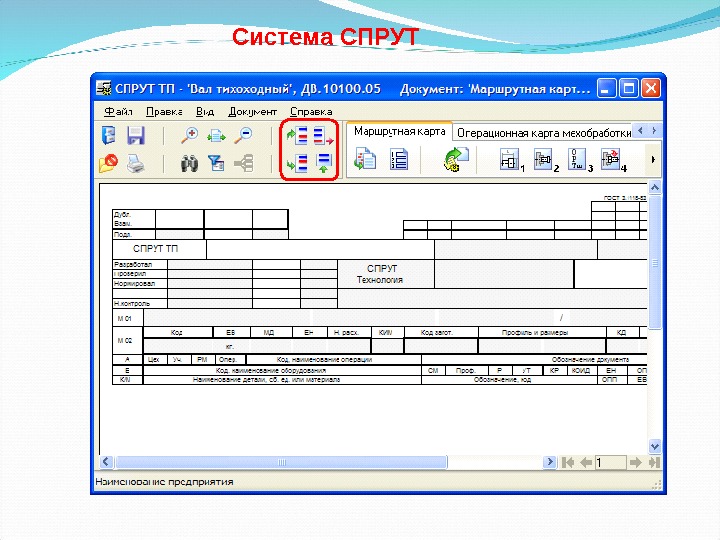Click the Профиль и размеры header
Image resolution: width=720 pixels, height=540 pixels.
click(542, 332)
